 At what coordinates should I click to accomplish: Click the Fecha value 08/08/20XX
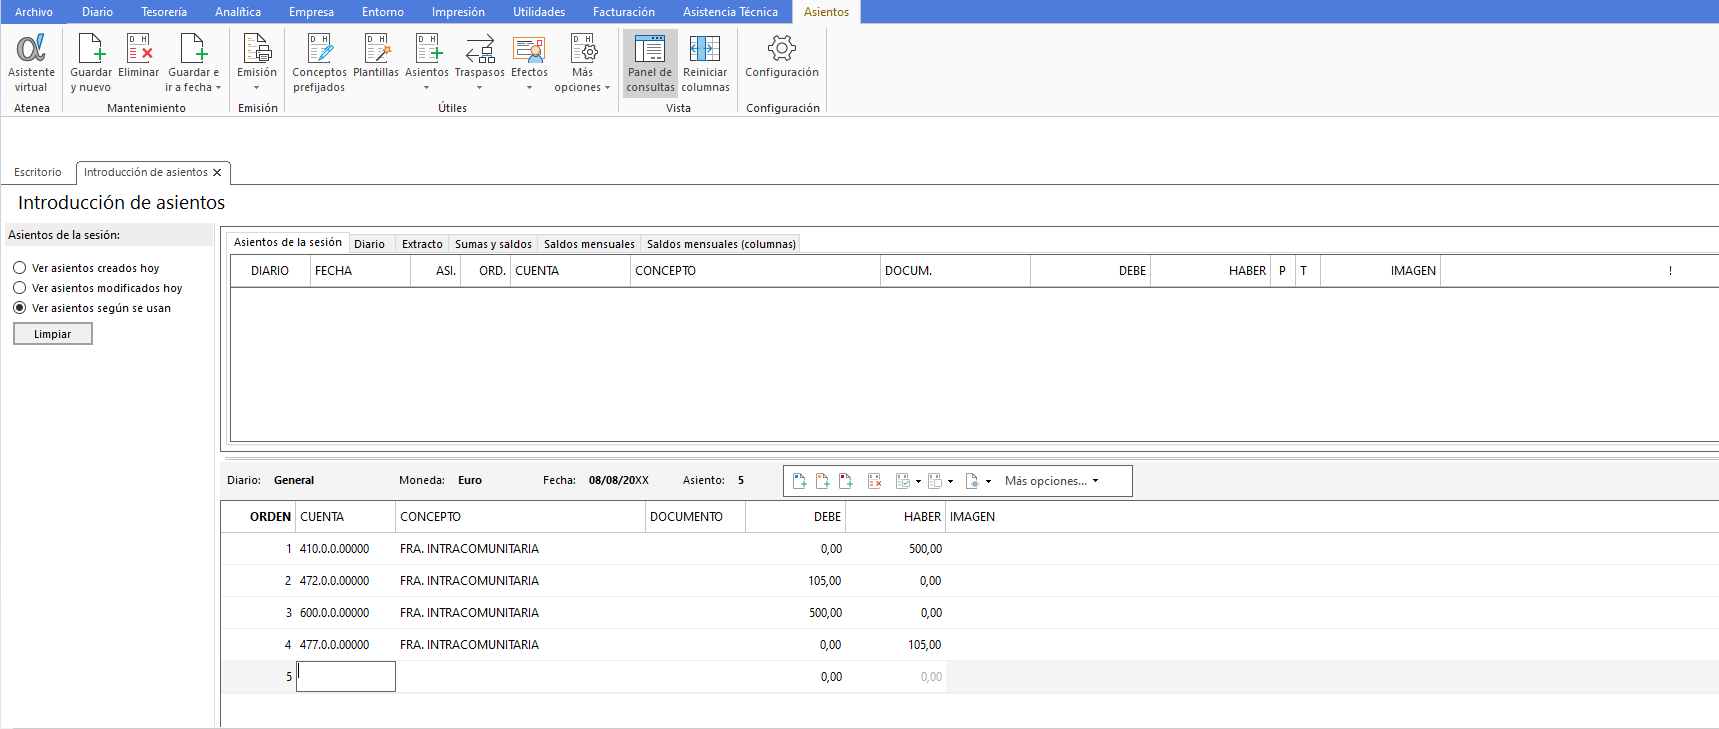[x=618, y=480]
